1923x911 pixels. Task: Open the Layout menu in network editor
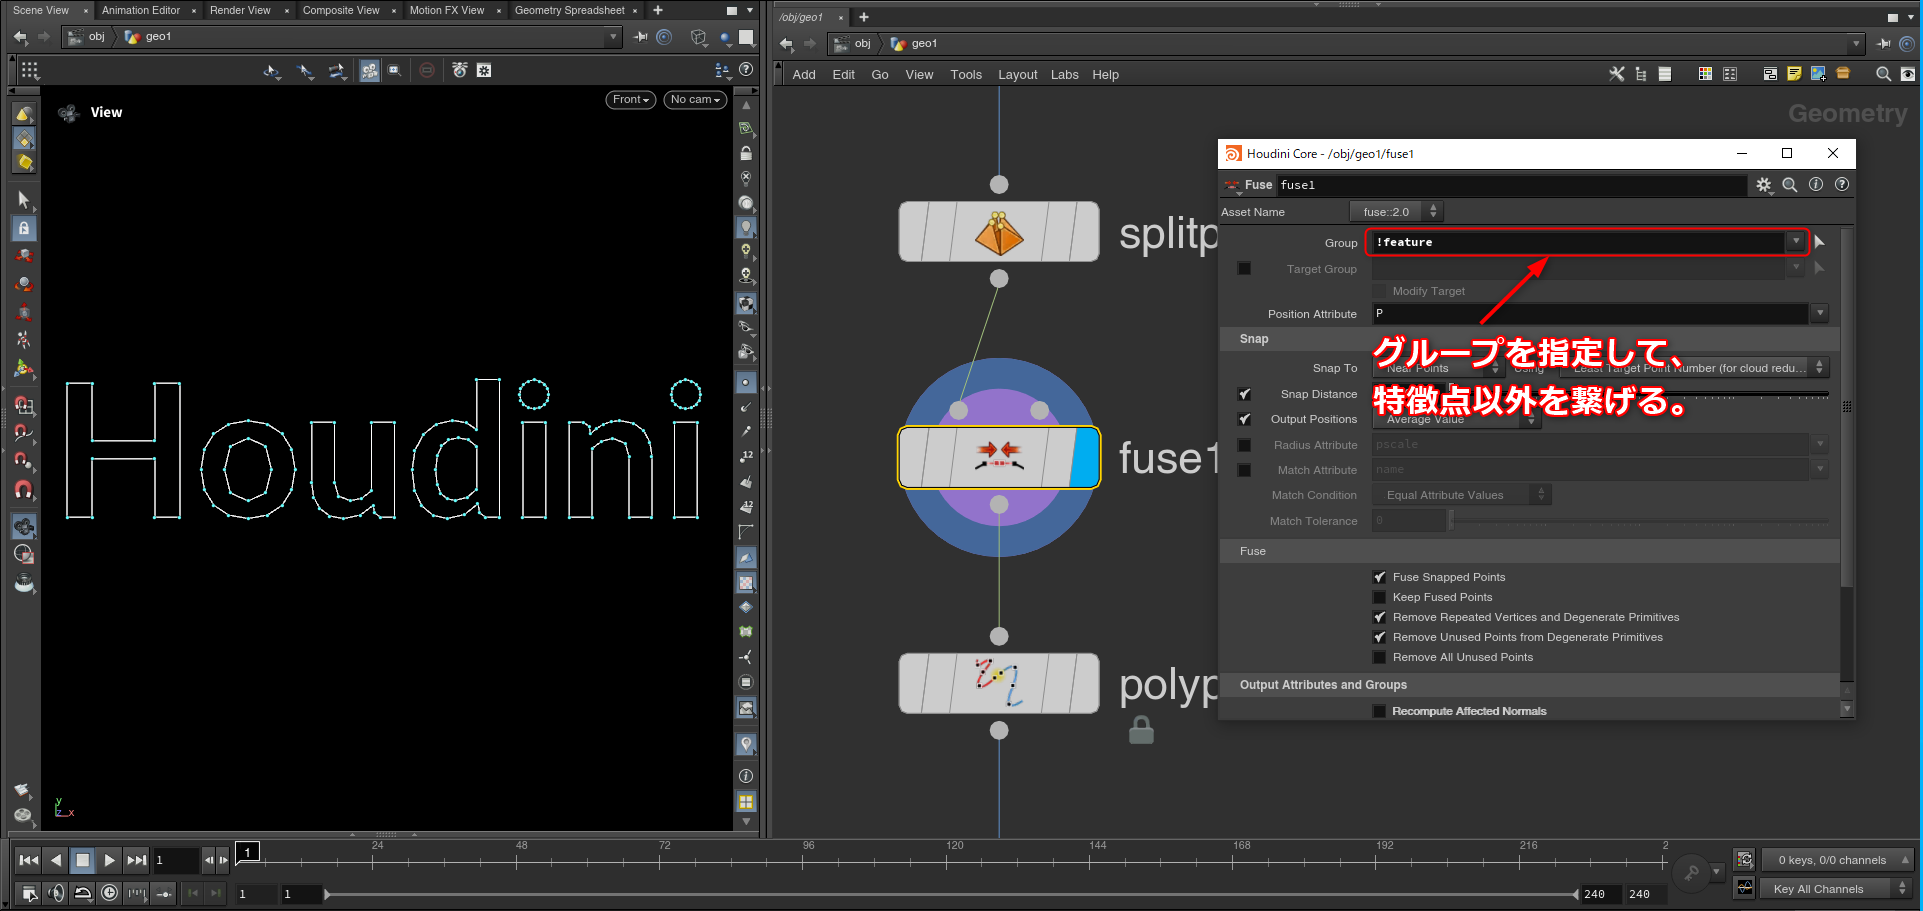coord(1017,74)
